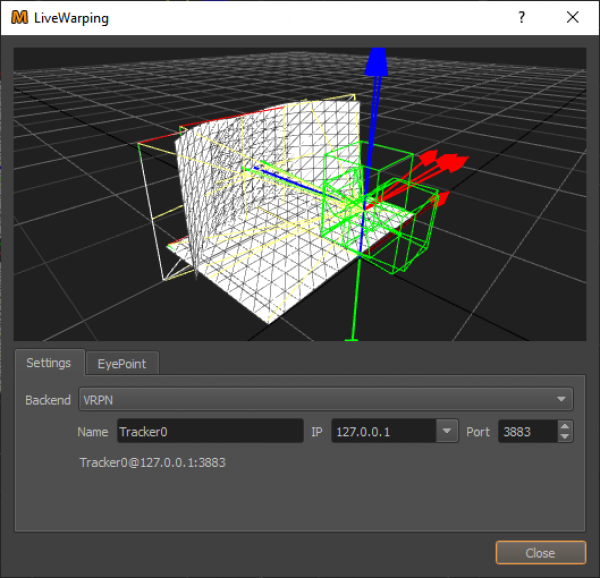
Task: Click the Tracker0@127.0.0.1:3883 address text
Action: pos(150,462)
